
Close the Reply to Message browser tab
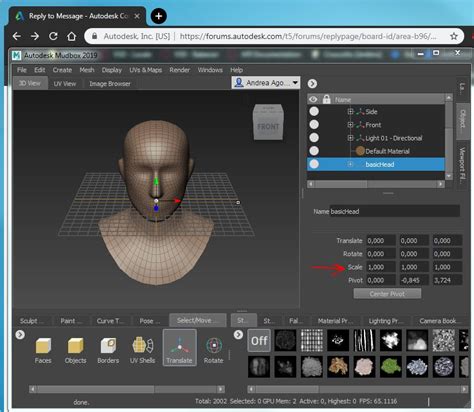pos(137,16)
